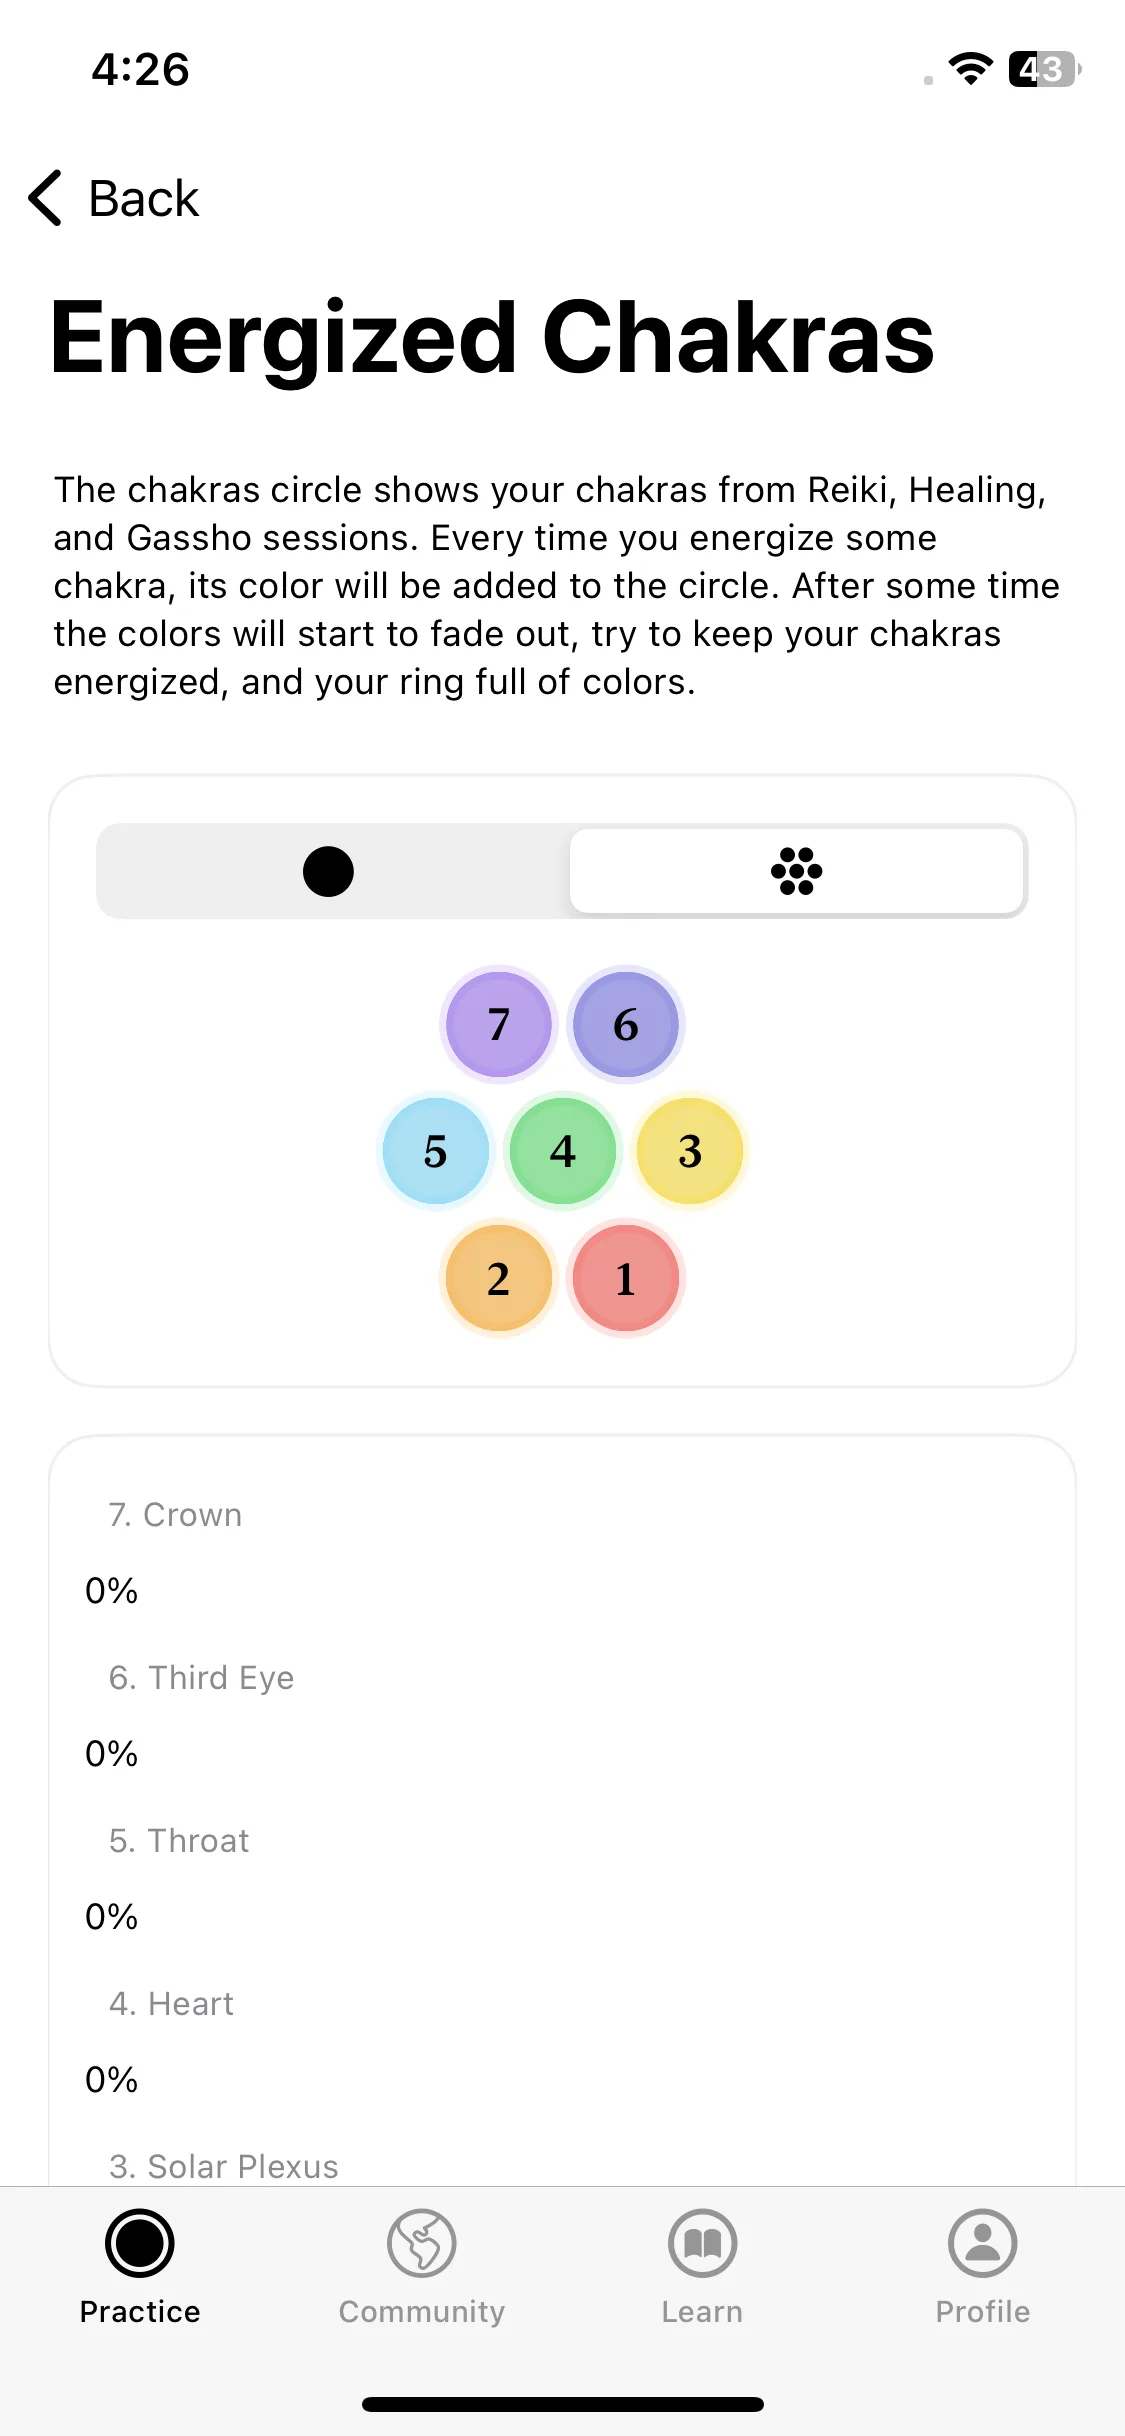Select the purple Crown chakra 7
Viewport: 1125px width, 2436px height.
point(498,1024)
